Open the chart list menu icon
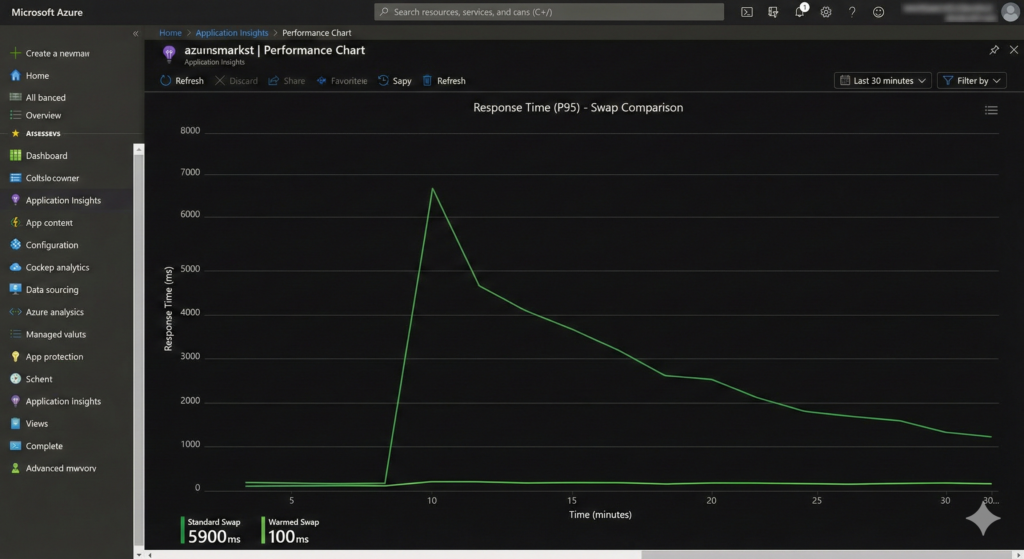Screen dimensions: 1024x559 pos(991,110)
